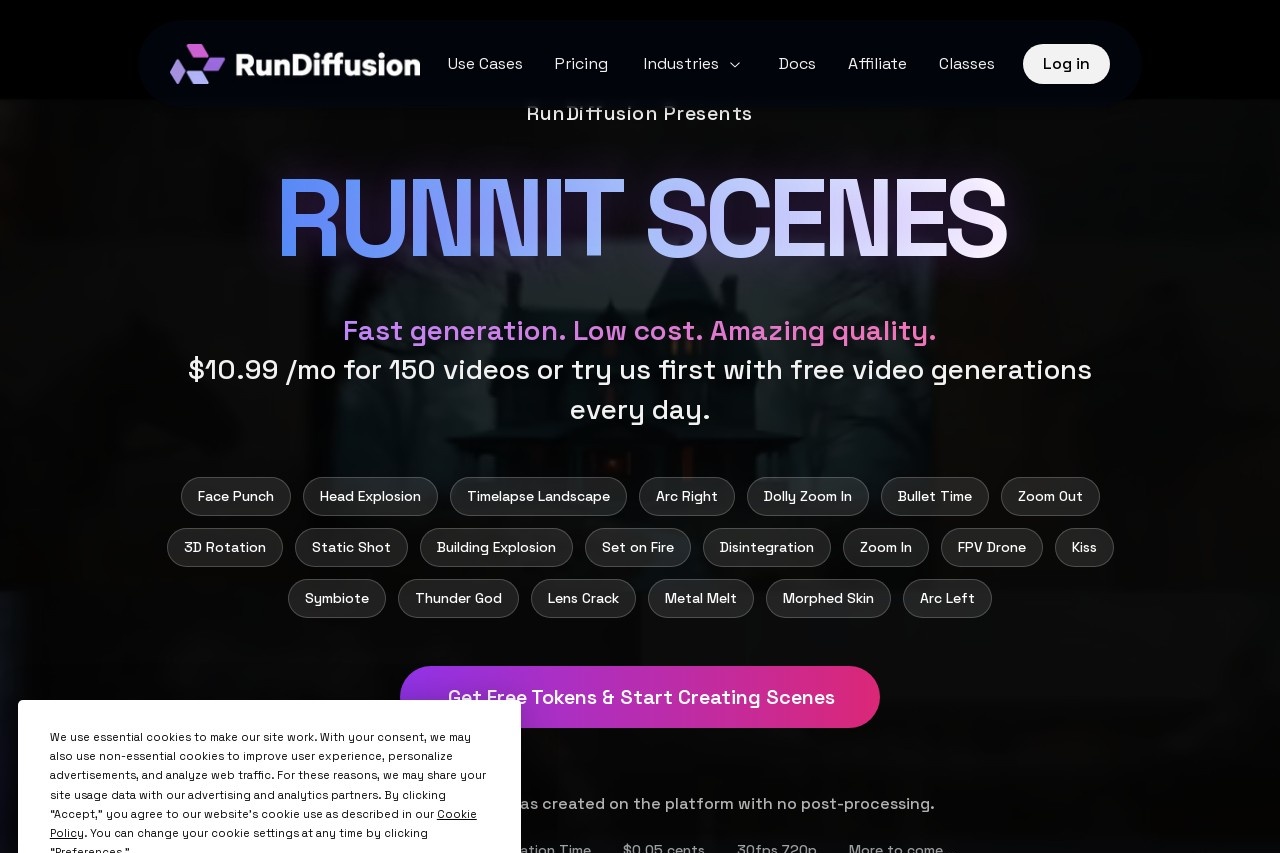The width and height of the screenshot is (1280, 853).
Task: Pick the Kiss tag
Action: coord(1084,547)
